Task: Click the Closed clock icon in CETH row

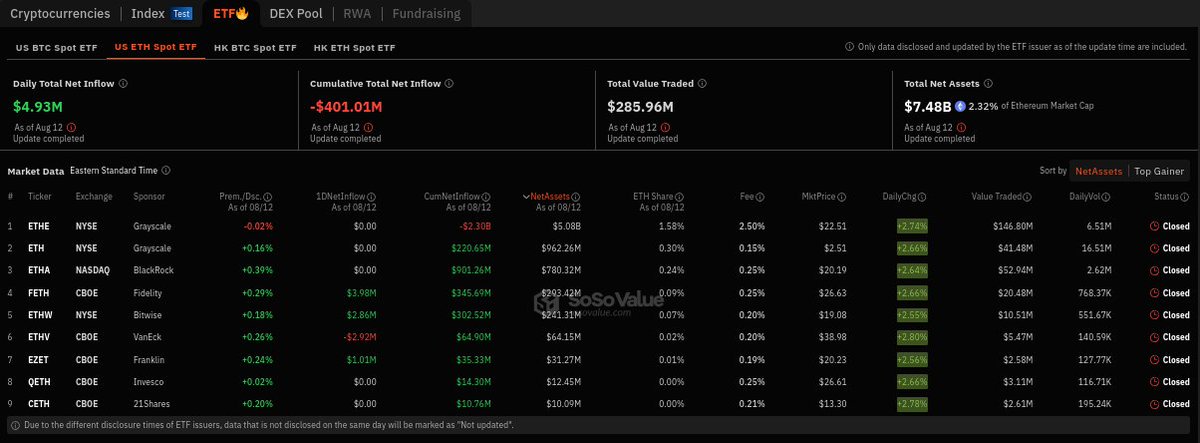Action: (1155, 402)
